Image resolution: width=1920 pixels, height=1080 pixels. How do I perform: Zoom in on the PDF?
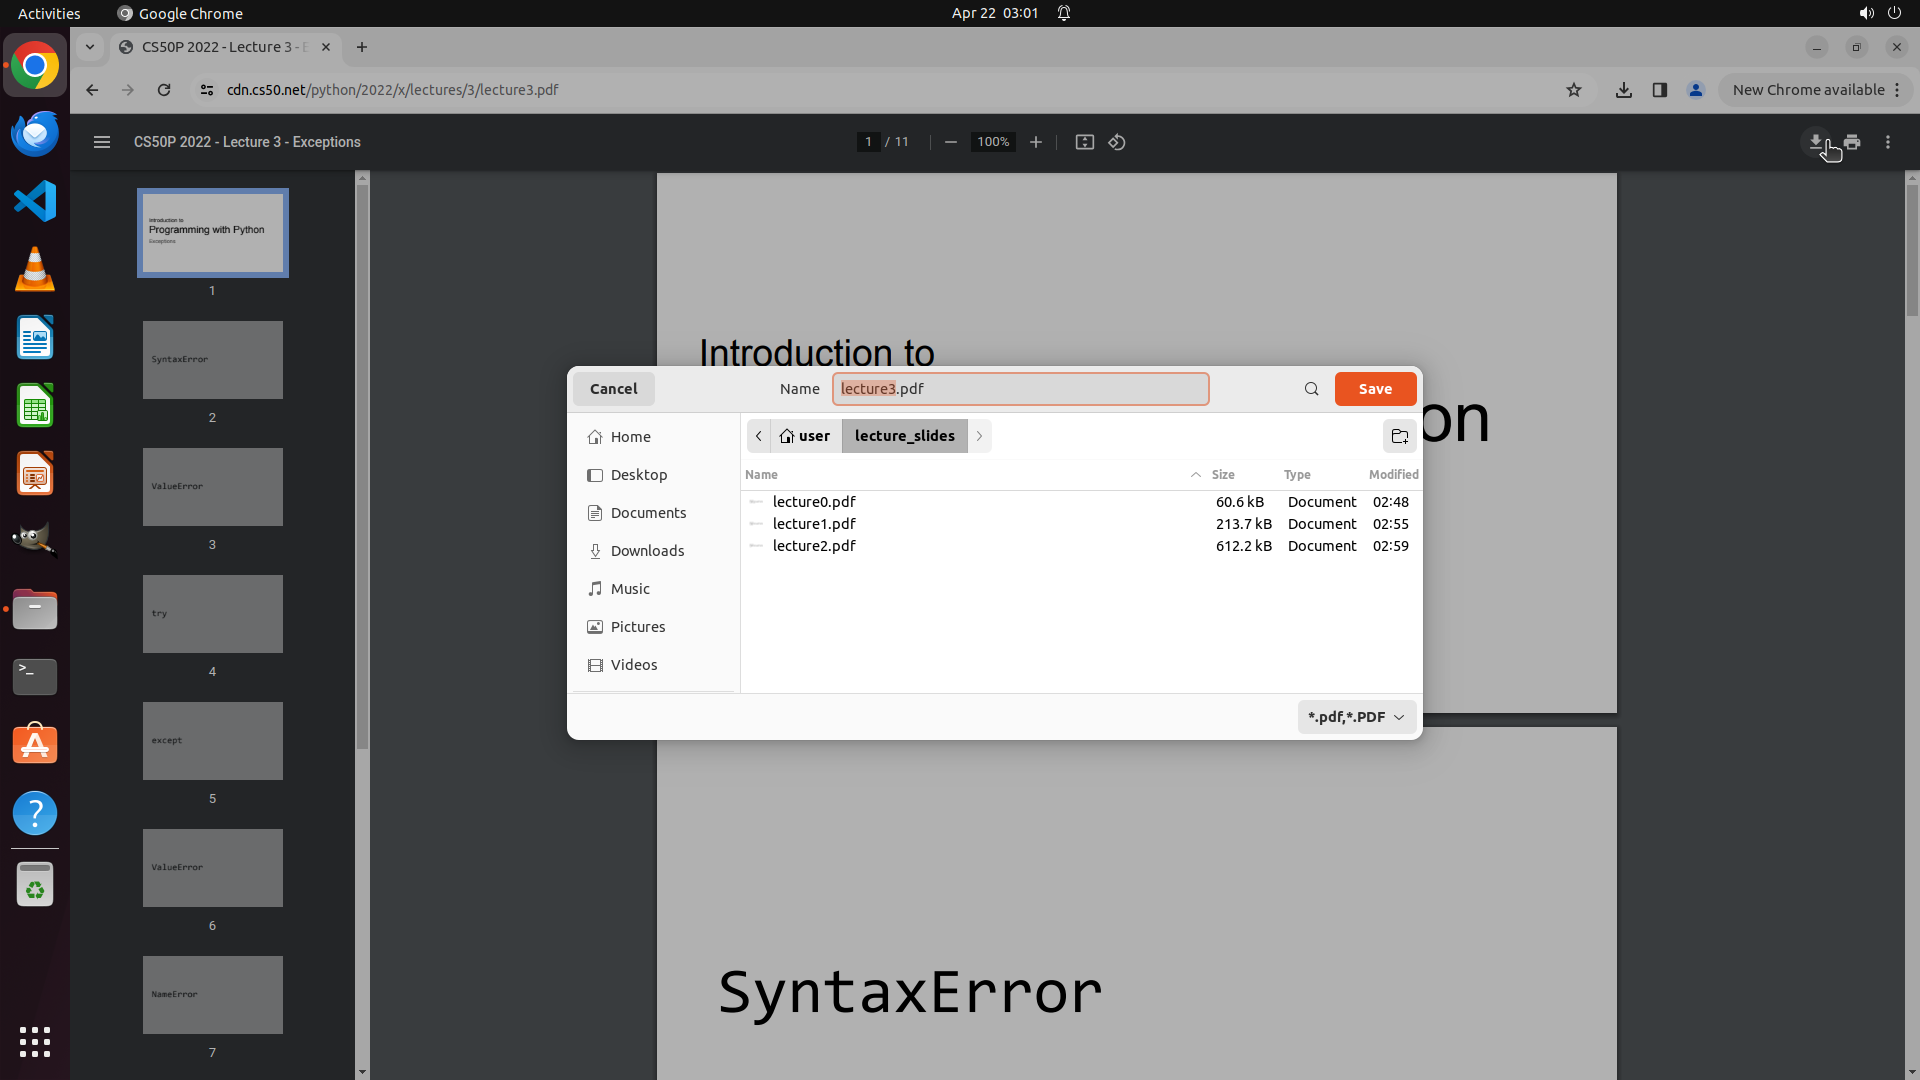(x=1036, y=142)
